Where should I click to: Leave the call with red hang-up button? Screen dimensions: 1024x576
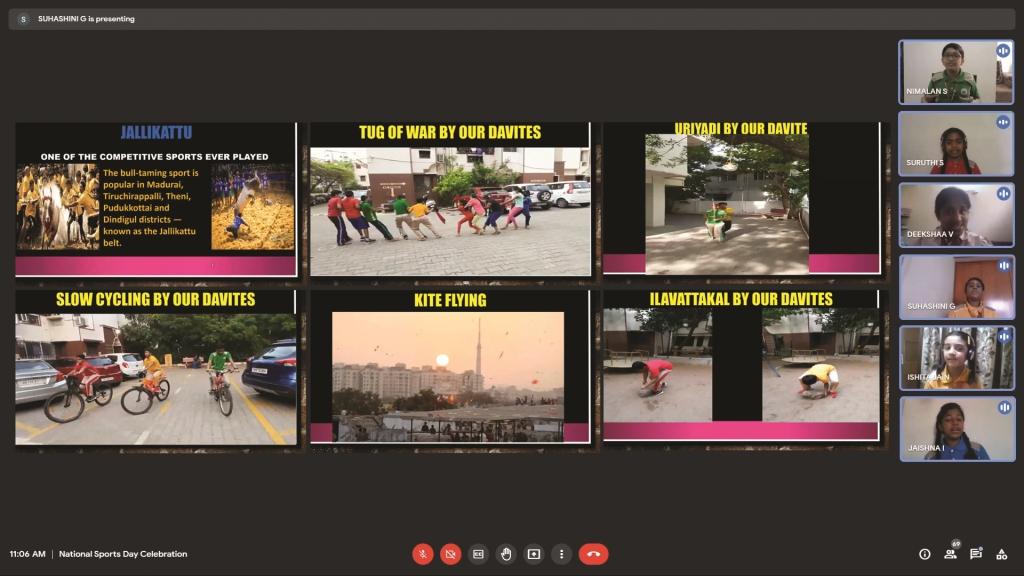tap(593, 554)
